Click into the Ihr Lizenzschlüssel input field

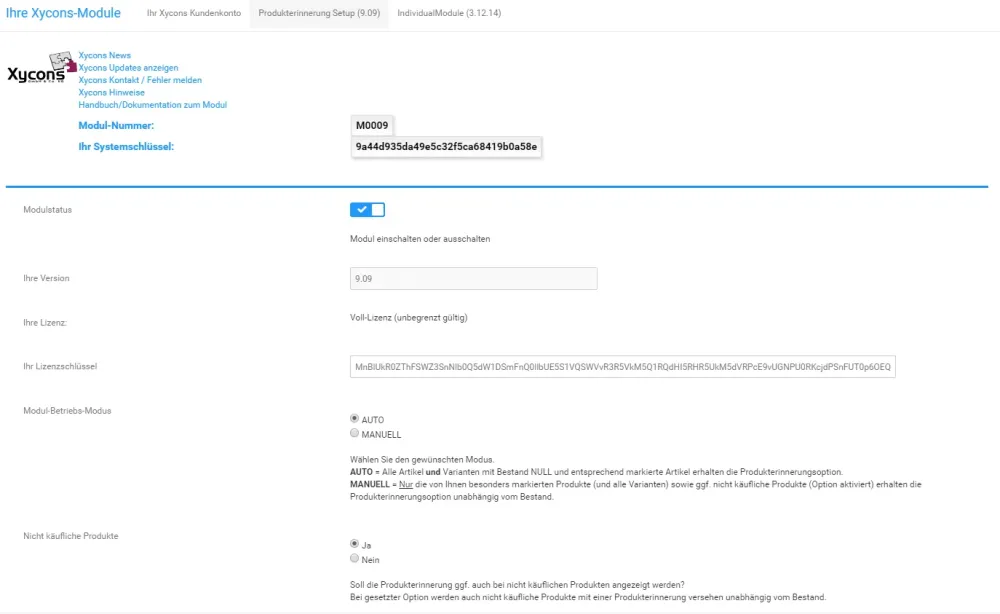622,367
